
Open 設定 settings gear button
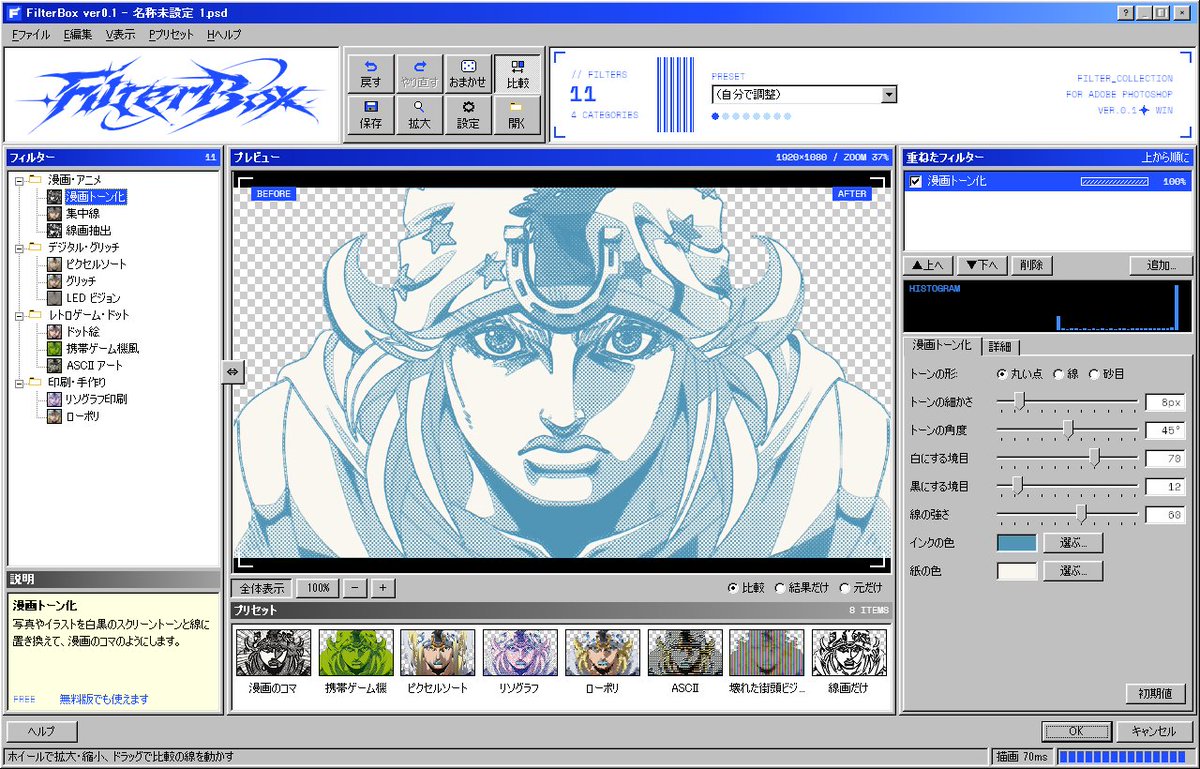(x=468, y=115)
